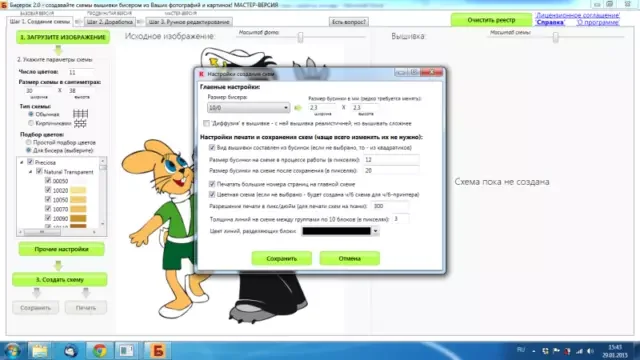Collapse the Natural Transparent tree node
The image size is (640, 360).
tap(31, 172)
